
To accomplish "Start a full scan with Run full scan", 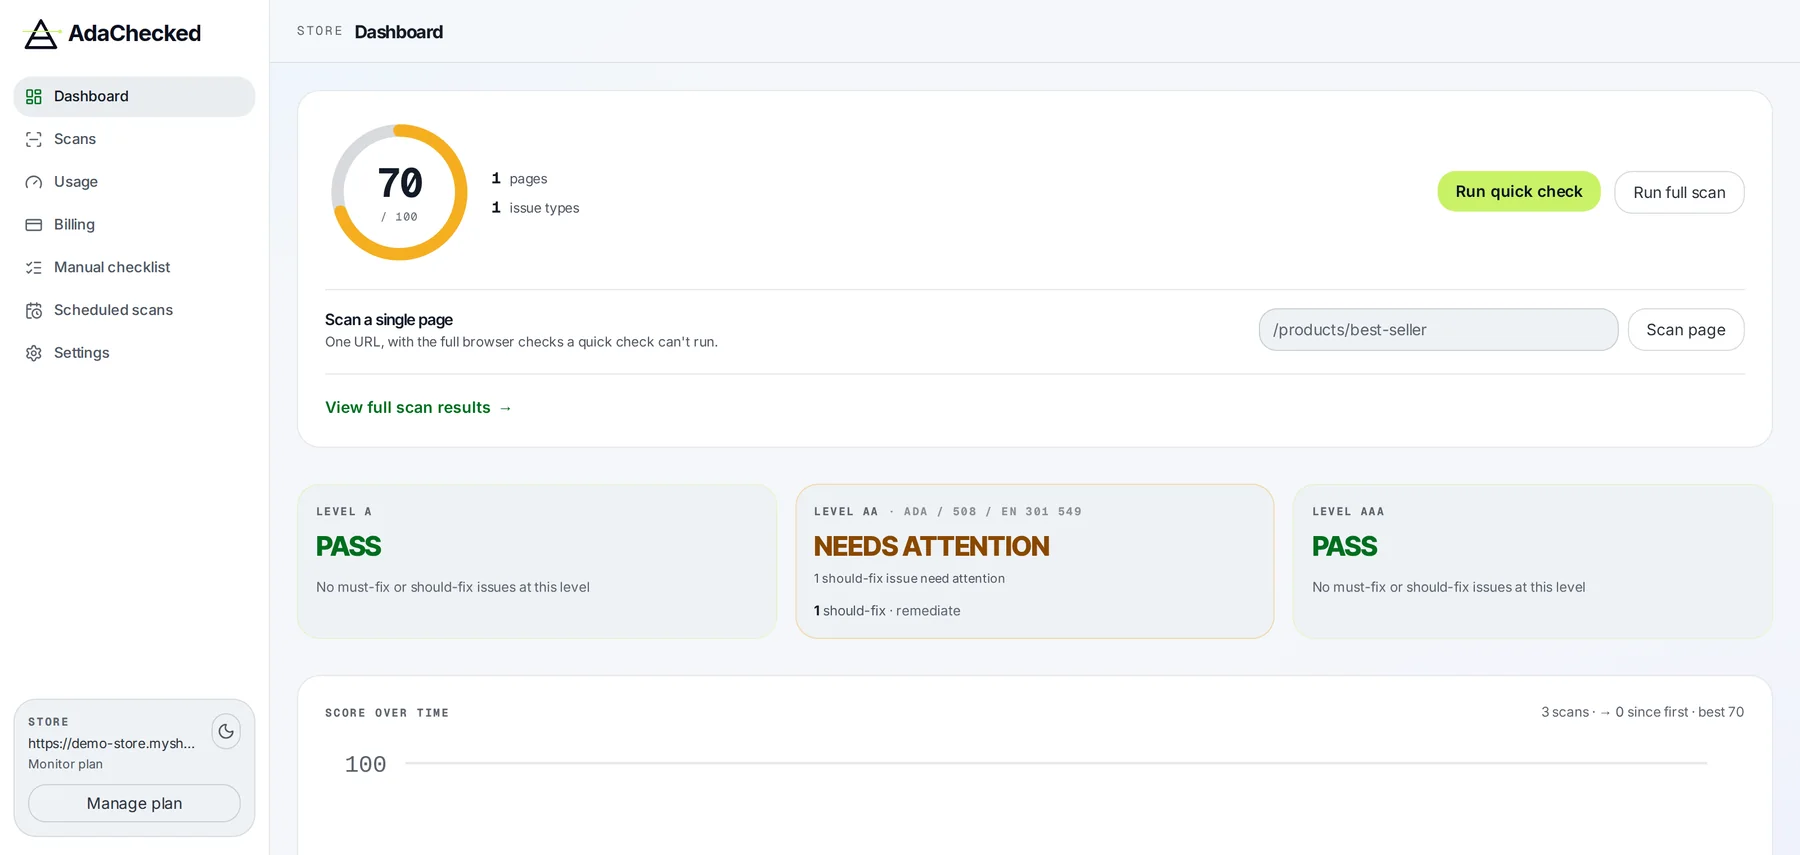I will [1679, 193].
